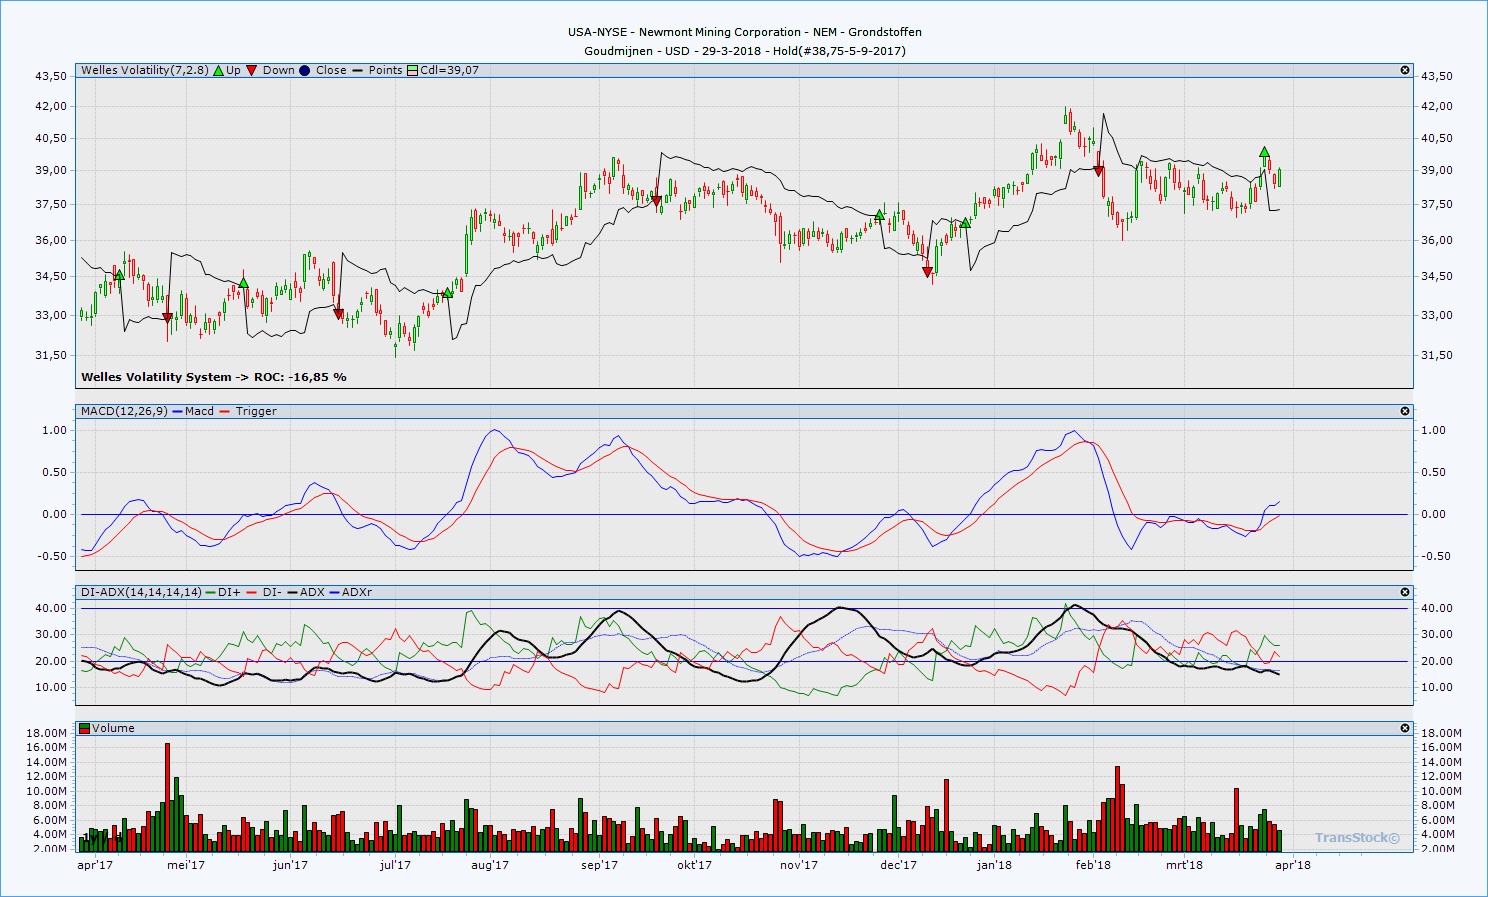Click the Goudmijnen USD Hold subtitle line
Image resolution: width=1488 pixels, height=897 pixels.
745,50
